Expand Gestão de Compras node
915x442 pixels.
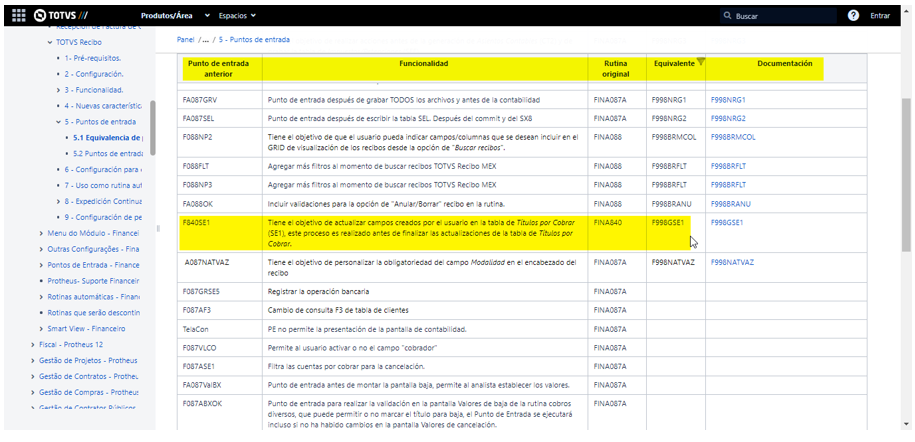tap(33, 392)
